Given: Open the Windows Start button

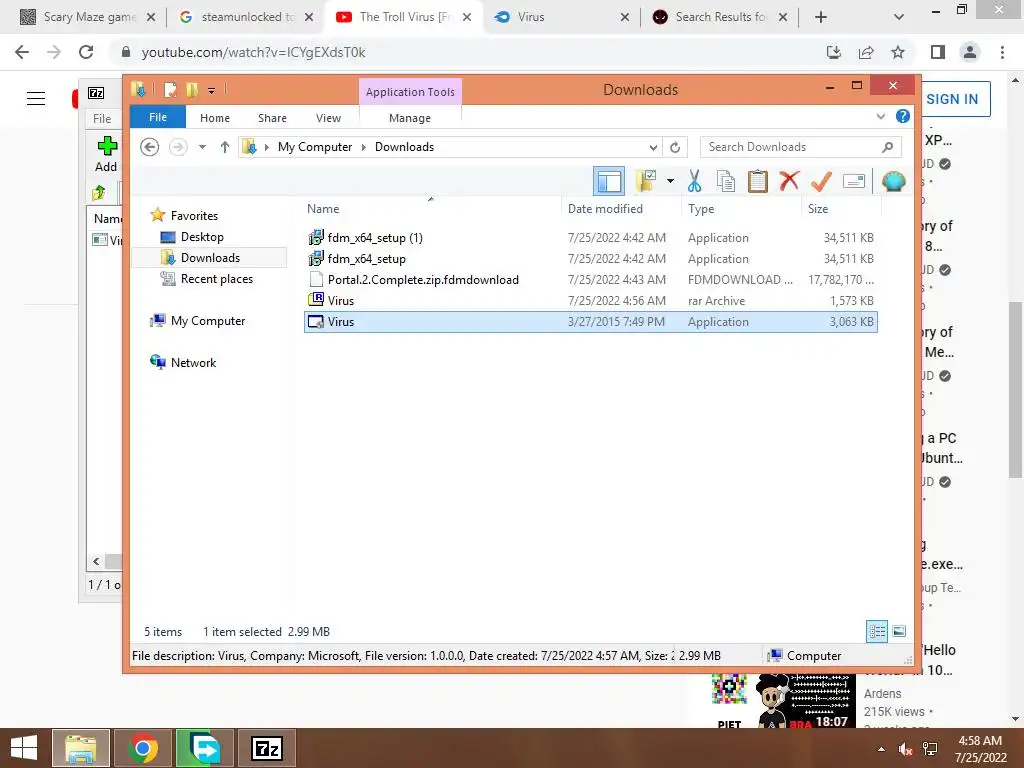Looking at the screenshot, I should [x=24, y=748].
